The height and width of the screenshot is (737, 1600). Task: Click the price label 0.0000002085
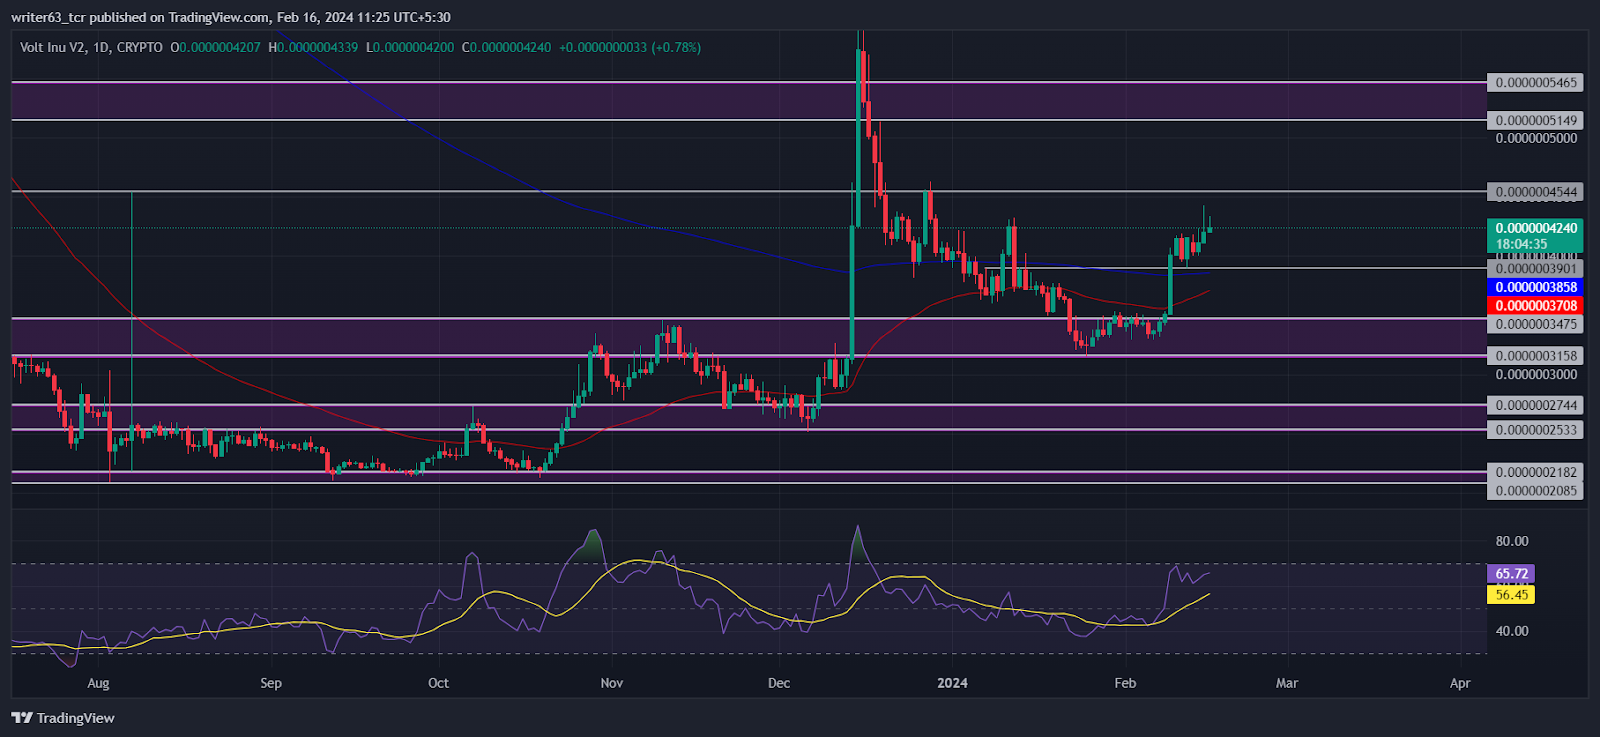[1535, 491]
